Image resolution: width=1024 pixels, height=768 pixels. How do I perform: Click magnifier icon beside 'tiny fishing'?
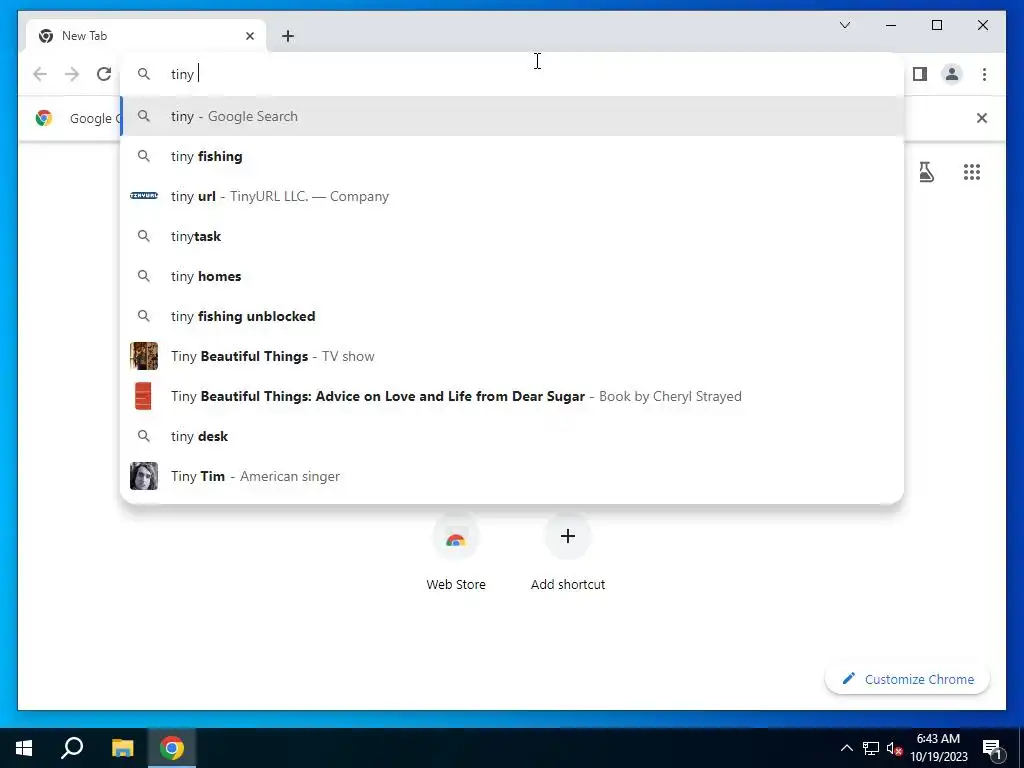(144, 156)
